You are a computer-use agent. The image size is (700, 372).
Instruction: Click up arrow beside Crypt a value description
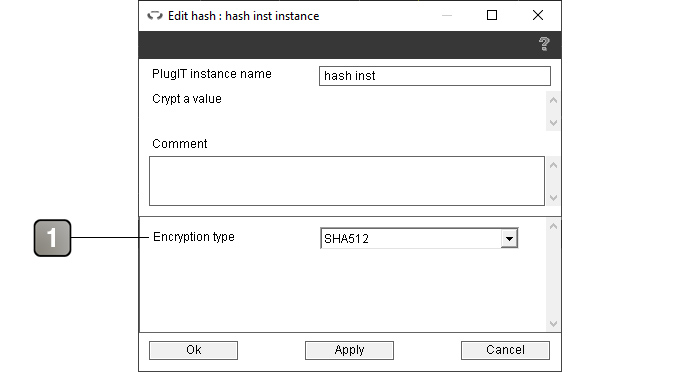pos(553,100)
